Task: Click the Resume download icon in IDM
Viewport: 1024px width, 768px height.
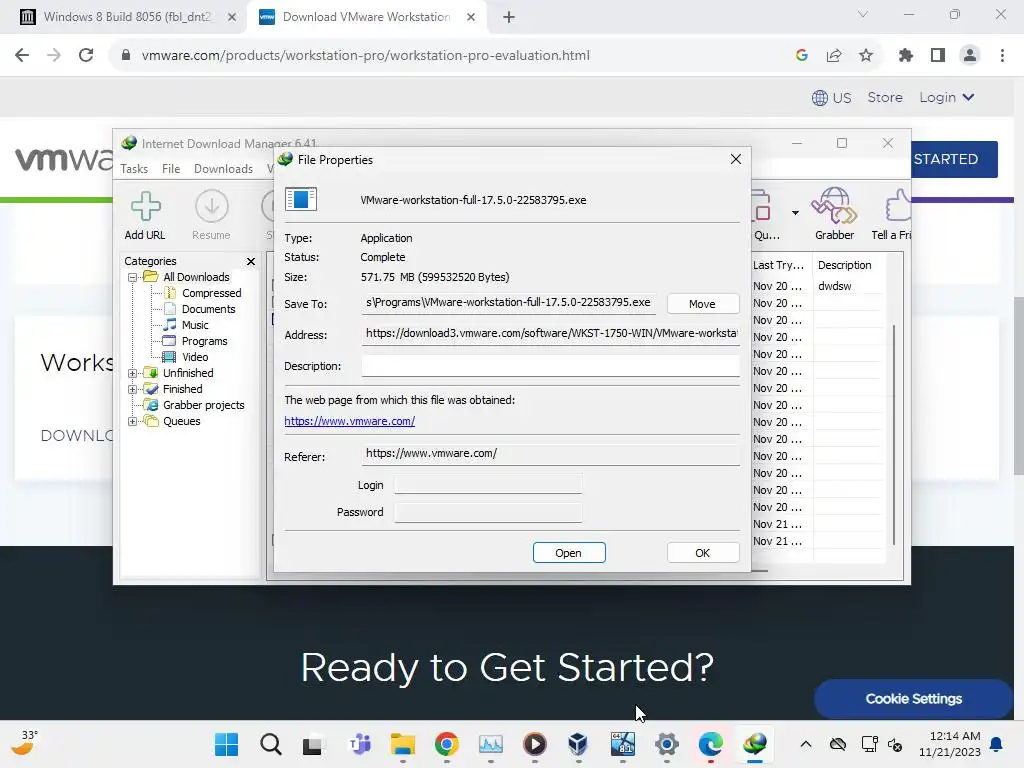Action: [211, 215]
